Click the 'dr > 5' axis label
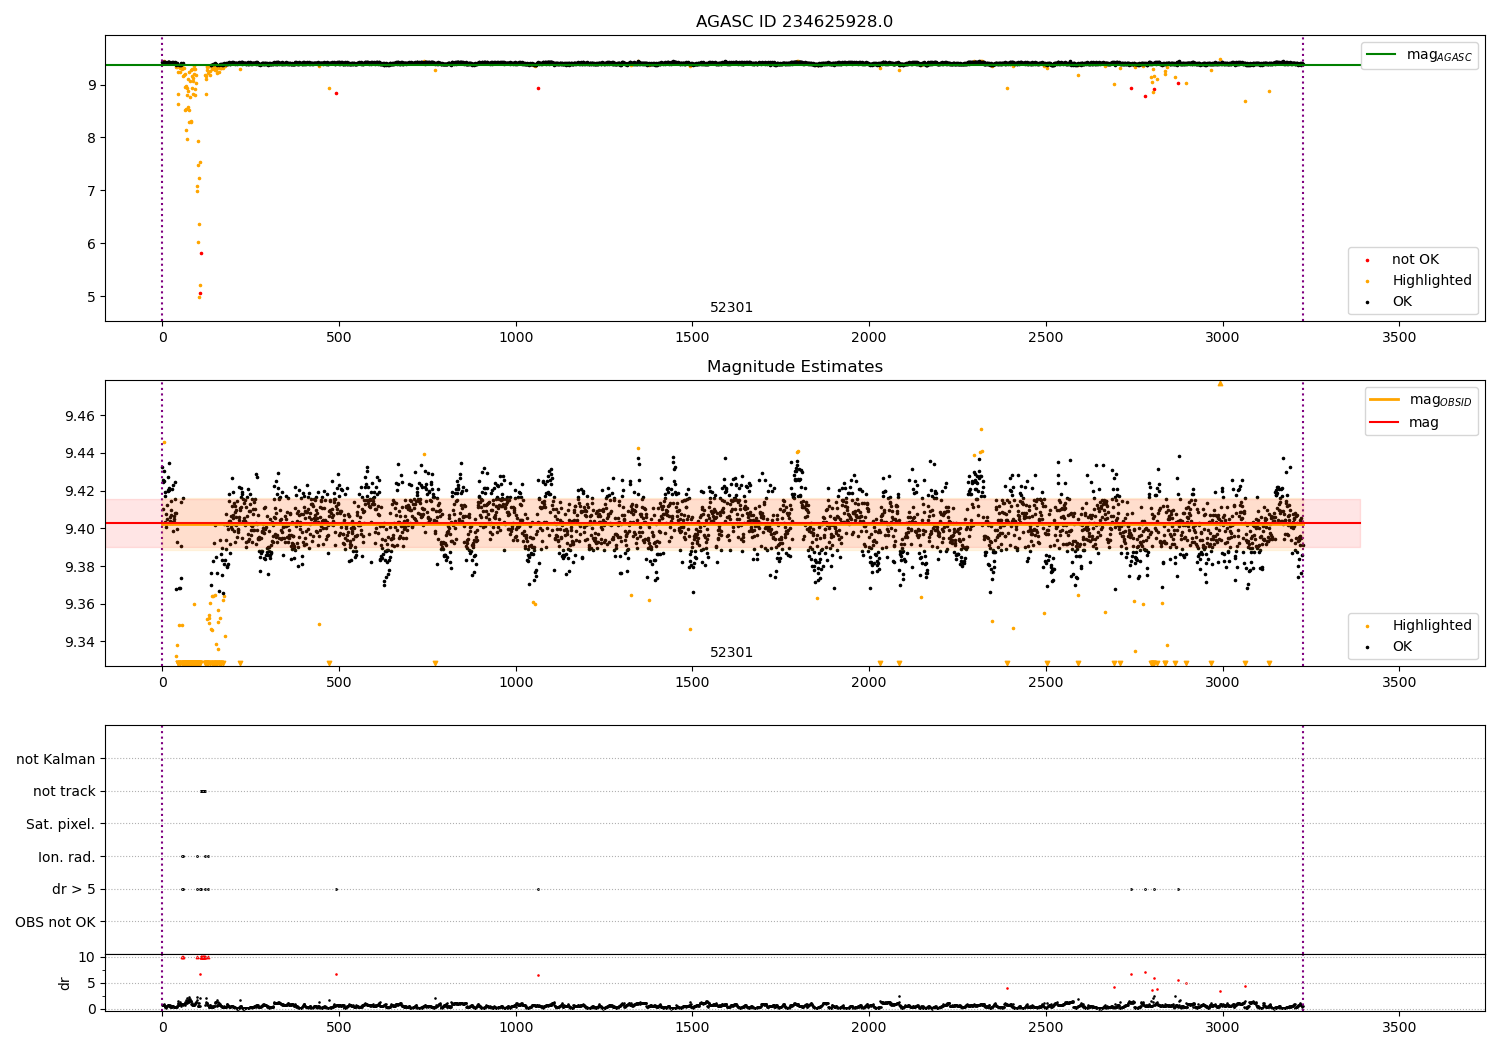 pyautogui.click(x=74, y=890)
